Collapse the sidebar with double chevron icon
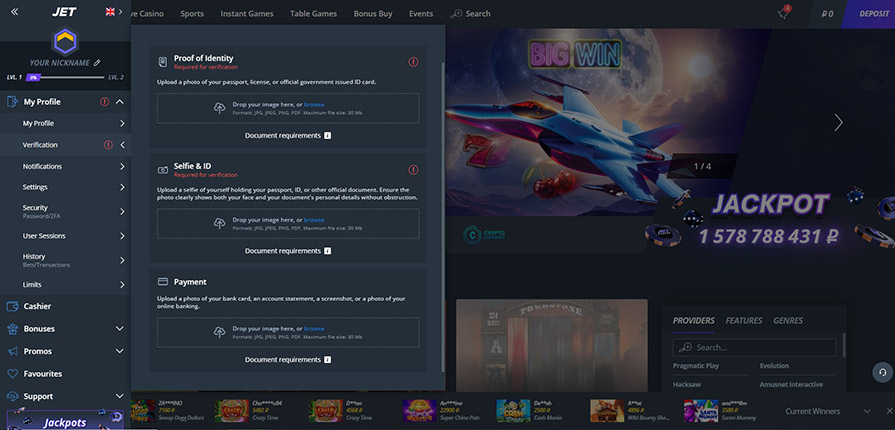Screen dimensions: 895x430 pos(14,12)
